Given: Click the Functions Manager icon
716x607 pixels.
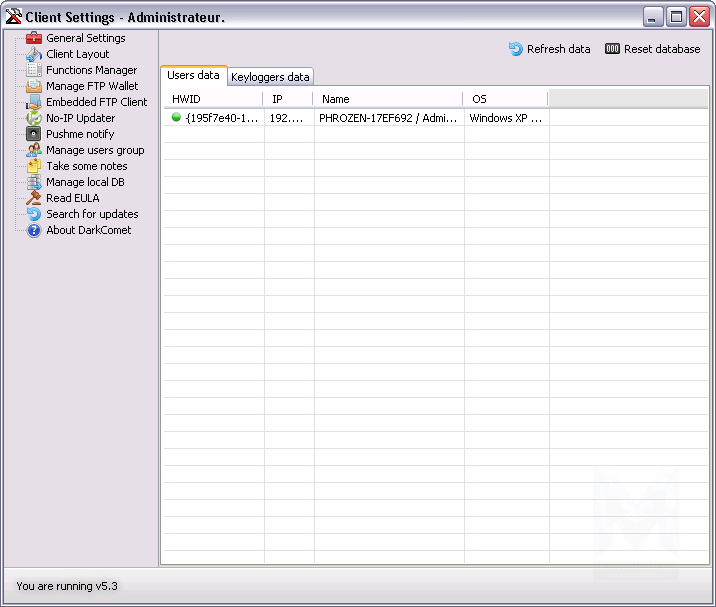Looking at the screenshot, I should pos(34,70).
